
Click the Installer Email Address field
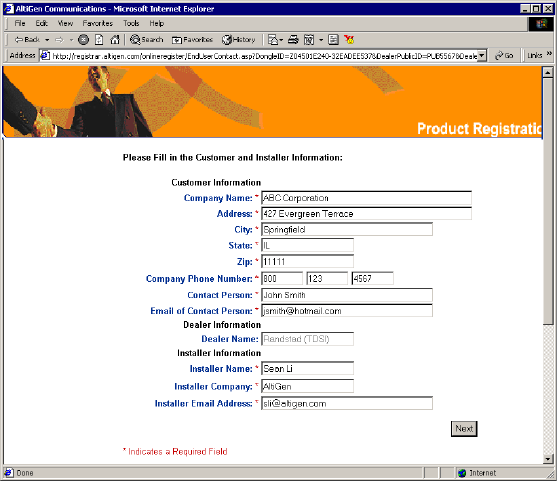(347, 404)
